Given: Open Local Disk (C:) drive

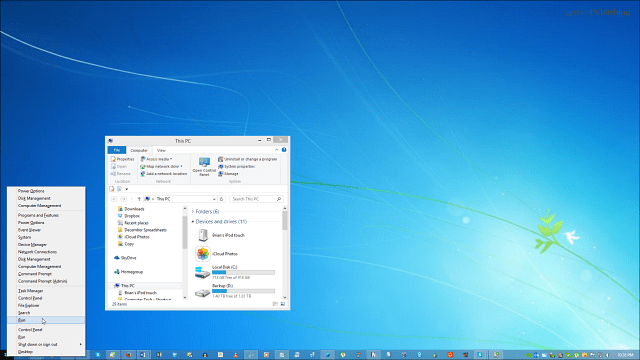Looking at the screenshot, I should (x=235, y=272).
